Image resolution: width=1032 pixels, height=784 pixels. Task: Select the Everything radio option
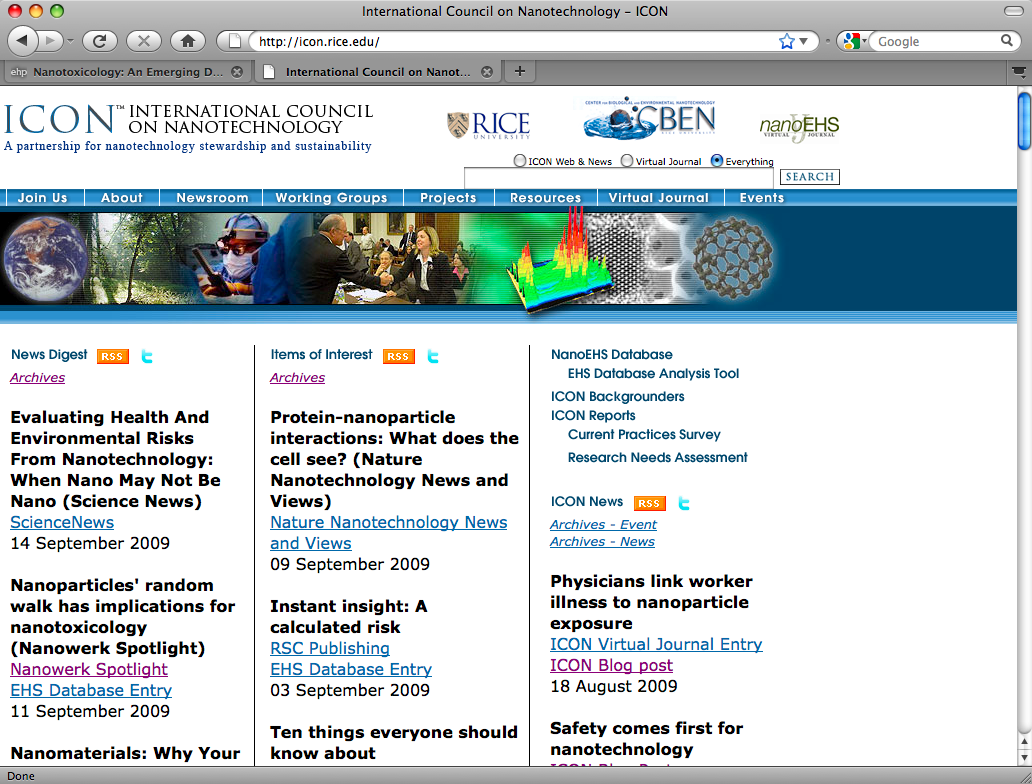point(717,161)
